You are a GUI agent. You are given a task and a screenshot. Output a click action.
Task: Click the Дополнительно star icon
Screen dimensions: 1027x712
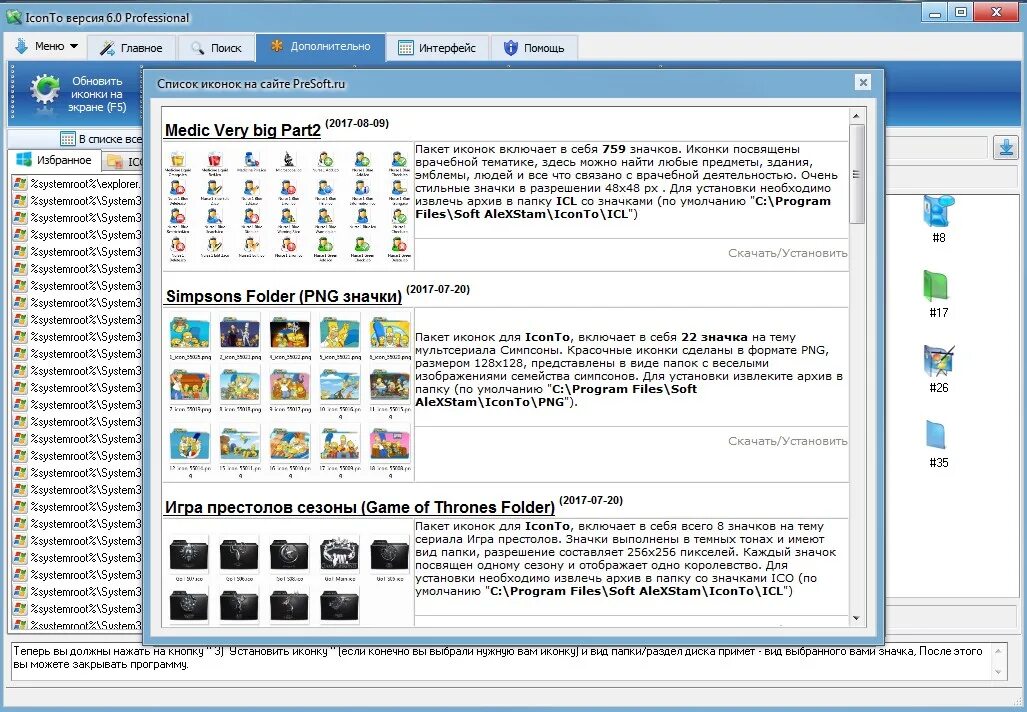(x=277, y=46)
